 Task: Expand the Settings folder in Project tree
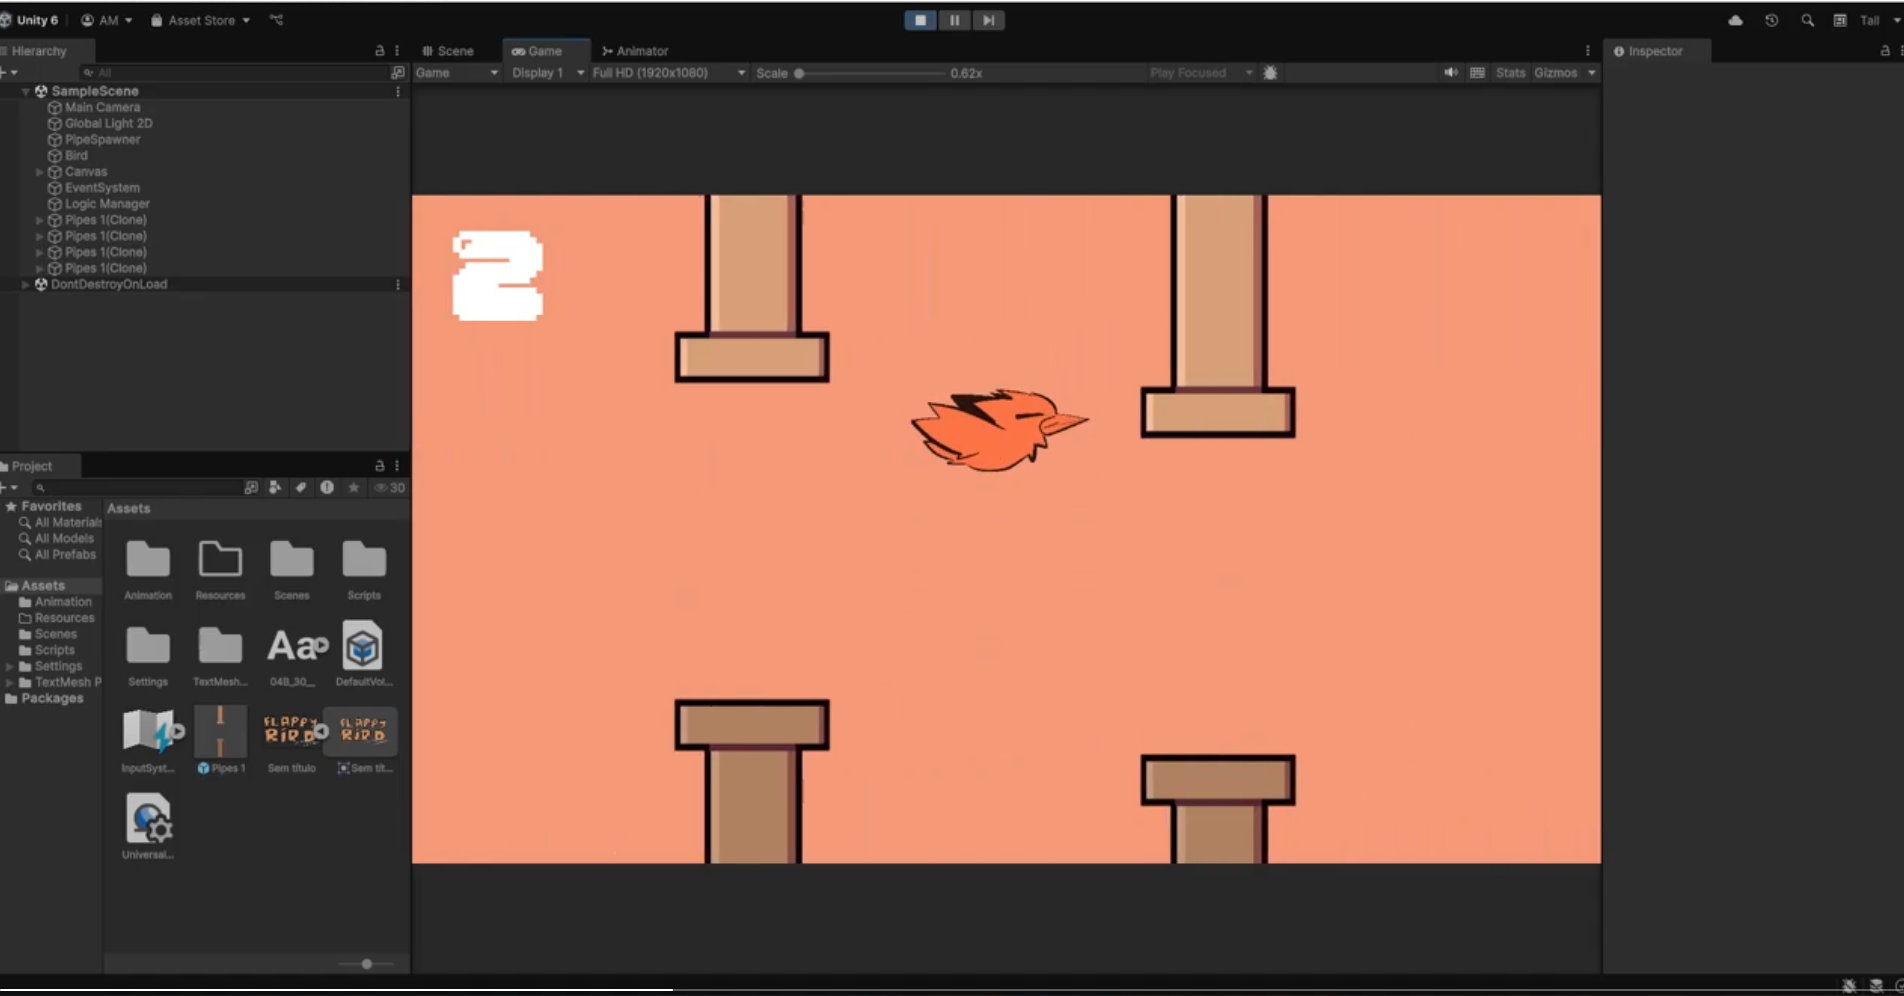click(x=10, y=667)
